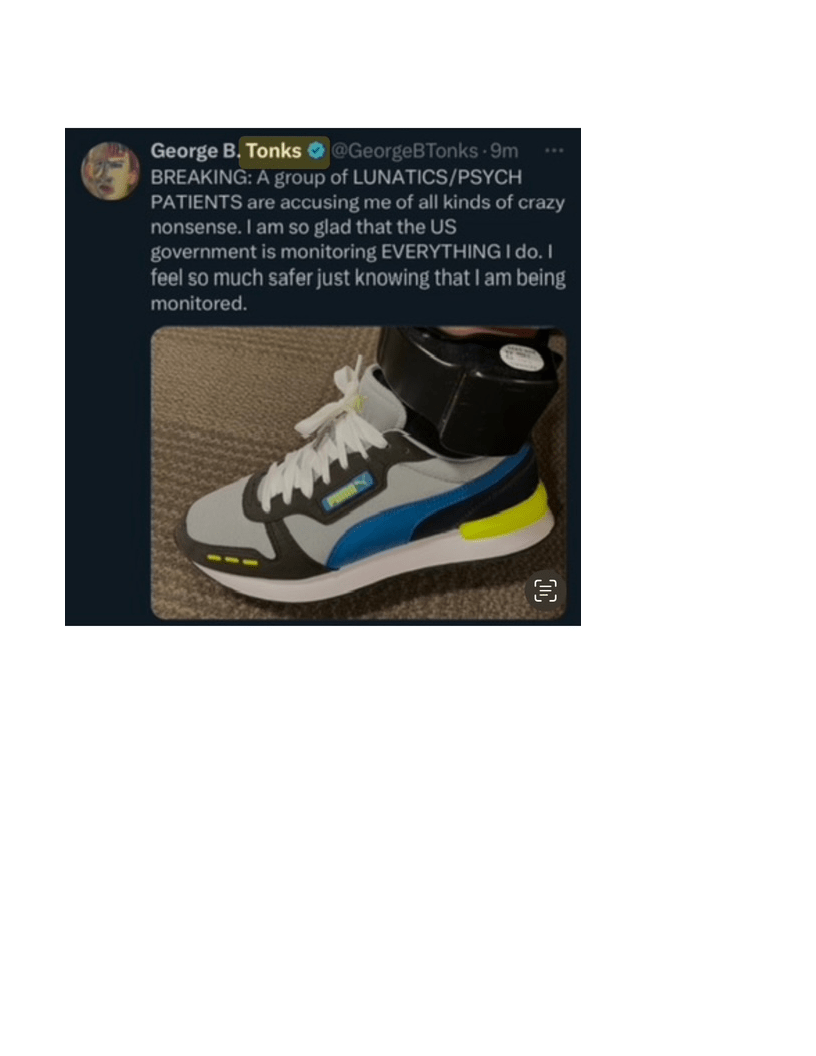Click the blue verified checkmark badge
Viewport: 816px width, 1056px height.
click(316, 151)
